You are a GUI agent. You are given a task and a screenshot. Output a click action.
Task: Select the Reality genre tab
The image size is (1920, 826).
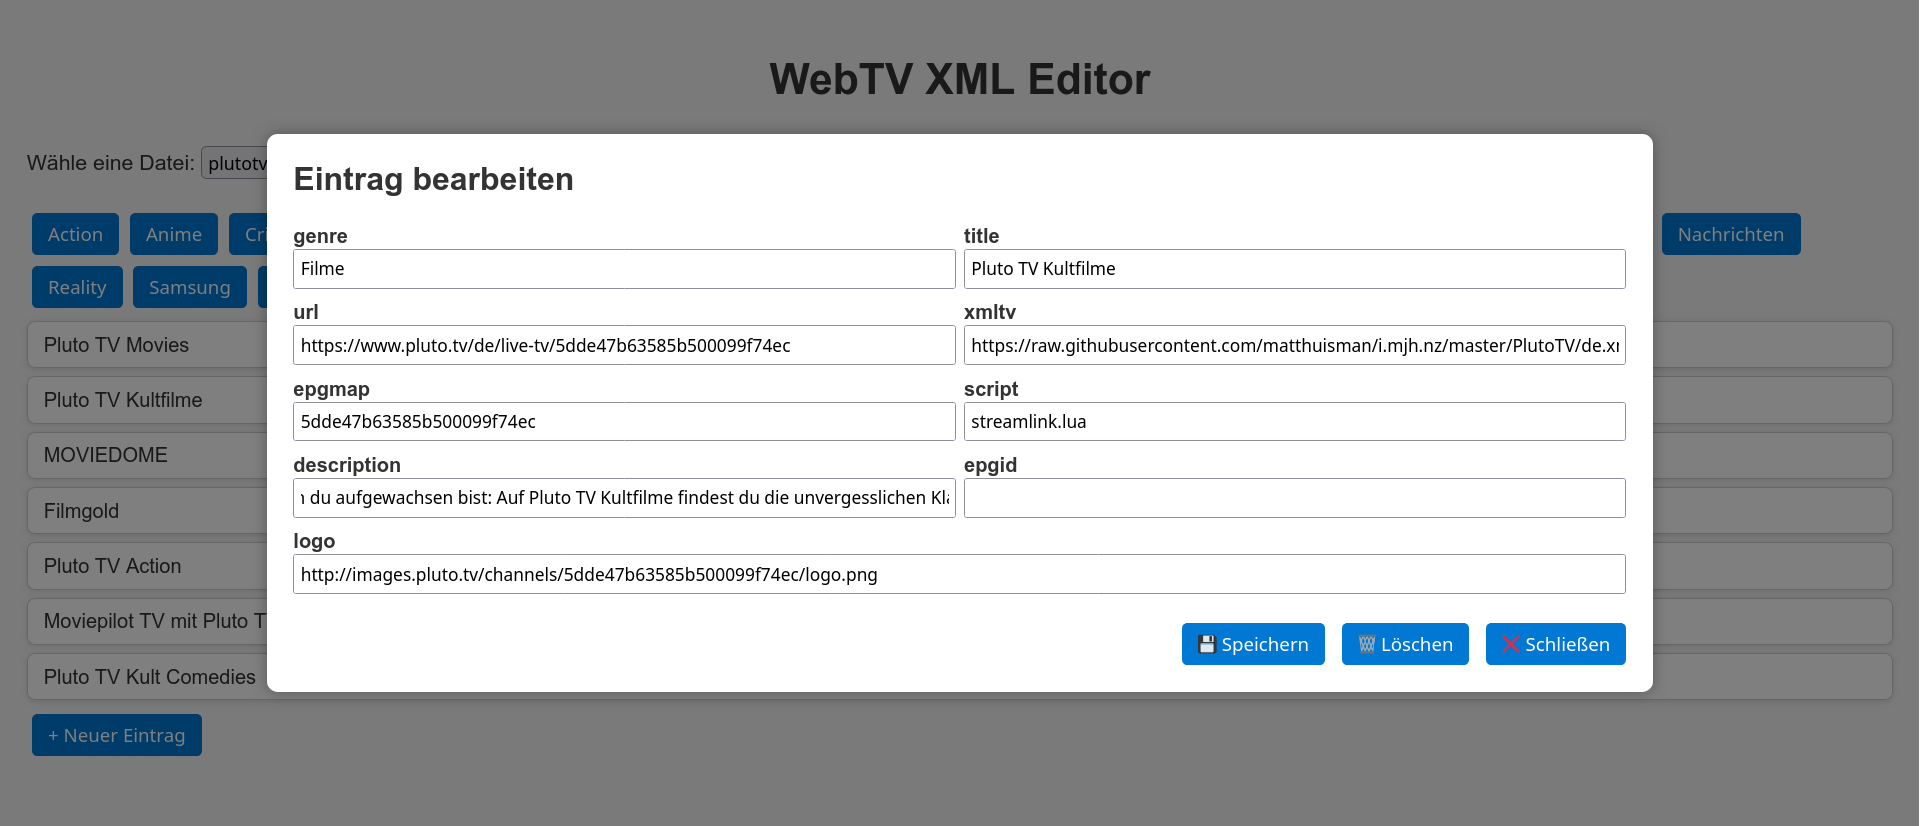(77, 288)
